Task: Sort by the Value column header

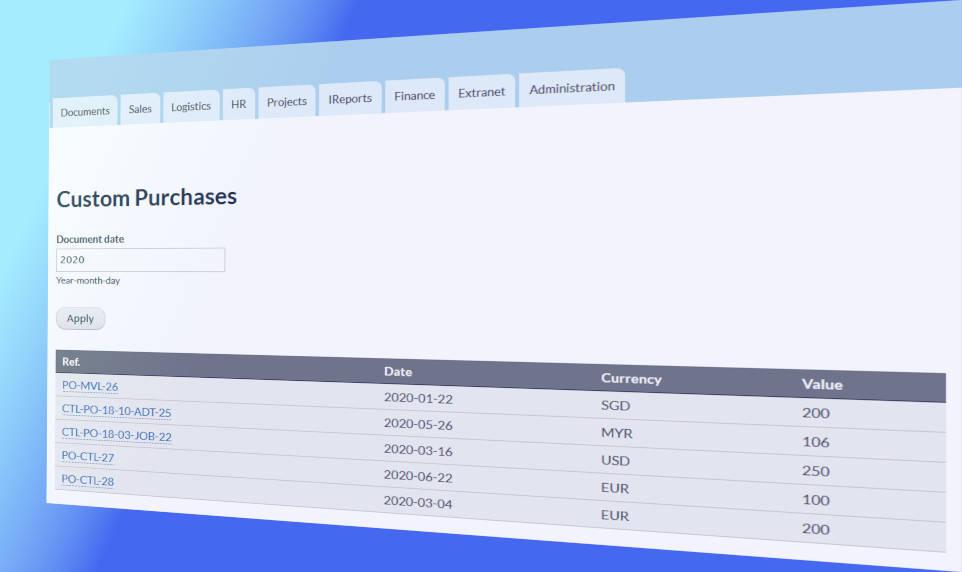Action: 822,384
